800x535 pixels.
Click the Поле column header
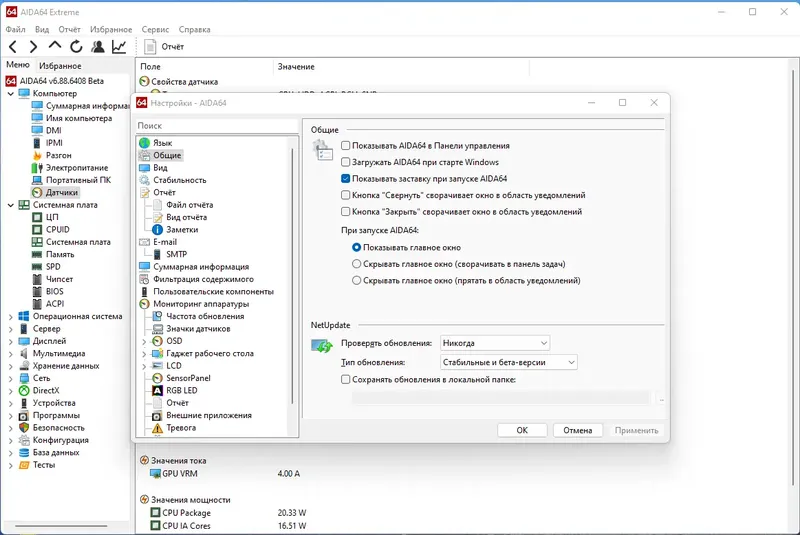[x=204, y=67]
